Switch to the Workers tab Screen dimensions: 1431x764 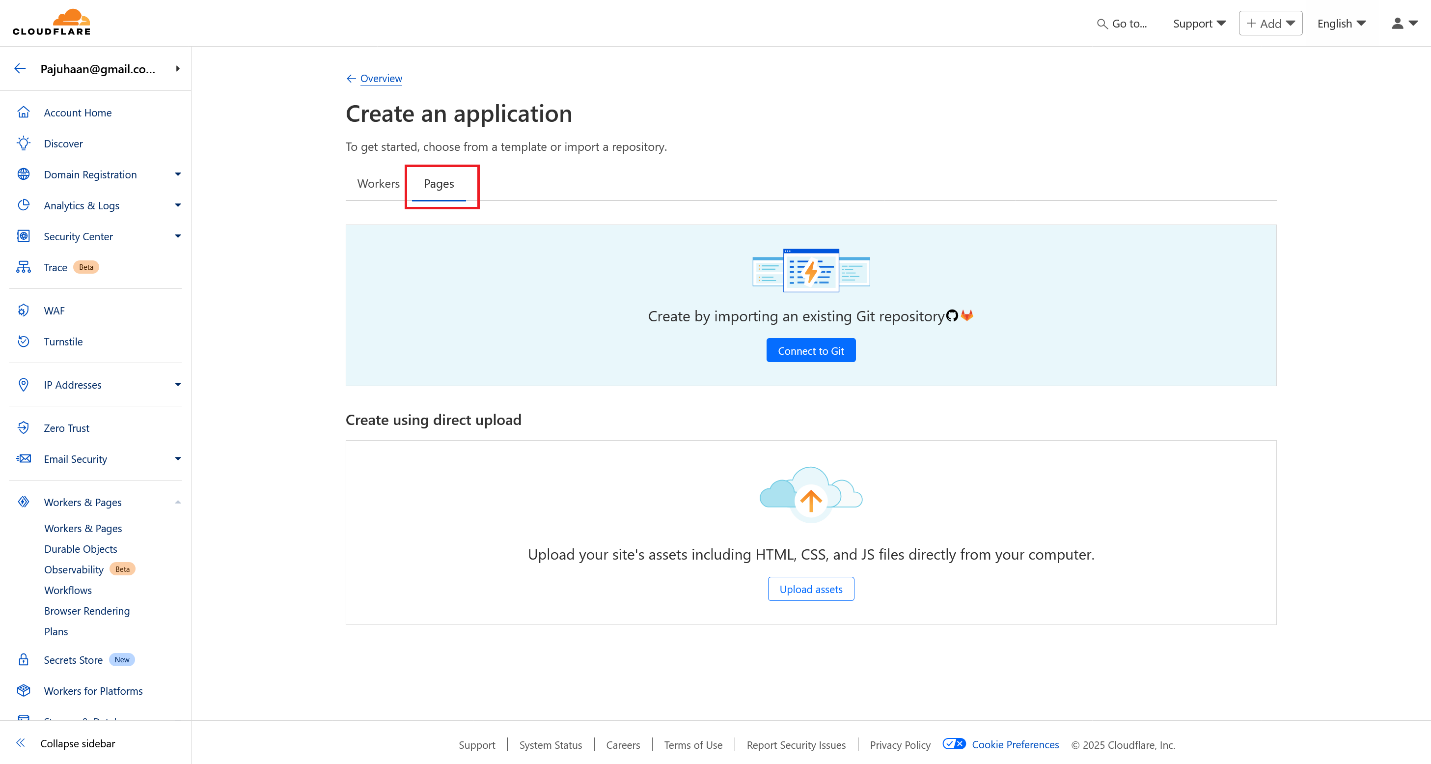tap(378, 184)
